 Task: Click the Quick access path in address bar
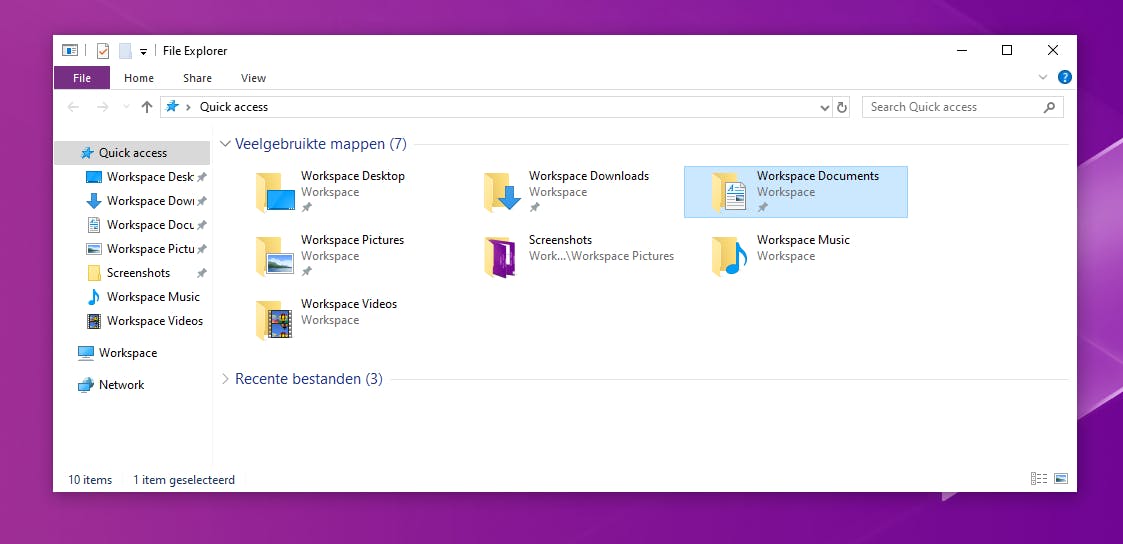click(x=233, y=107)
